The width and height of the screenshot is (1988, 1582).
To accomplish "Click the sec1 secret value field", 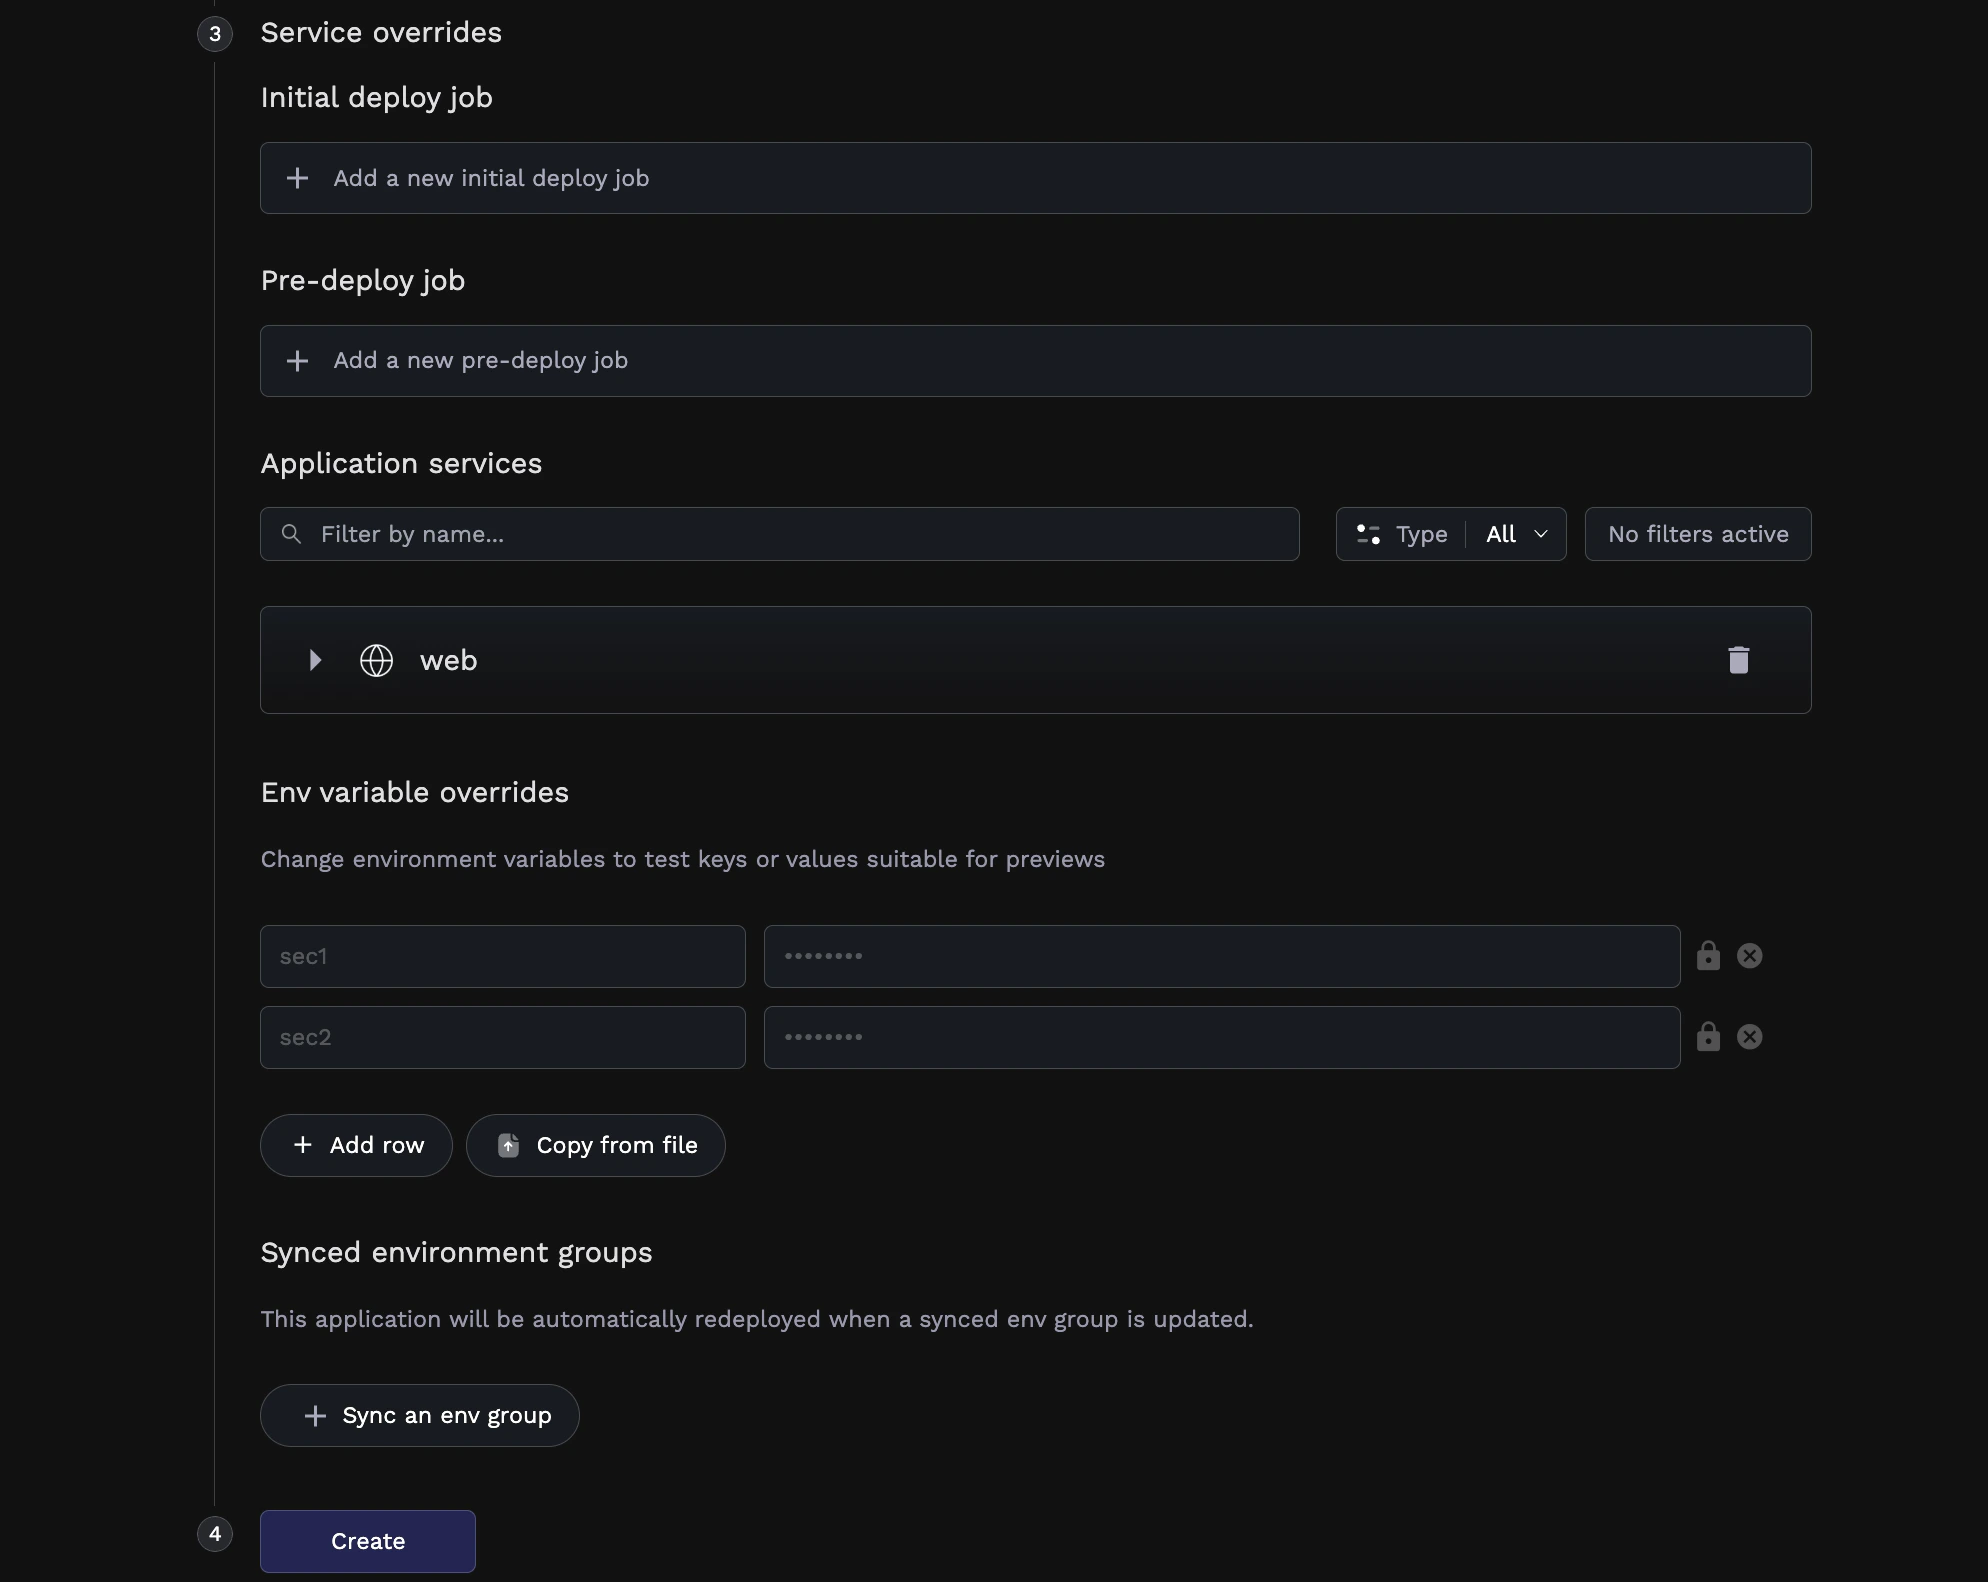I will coord(1220,956).
